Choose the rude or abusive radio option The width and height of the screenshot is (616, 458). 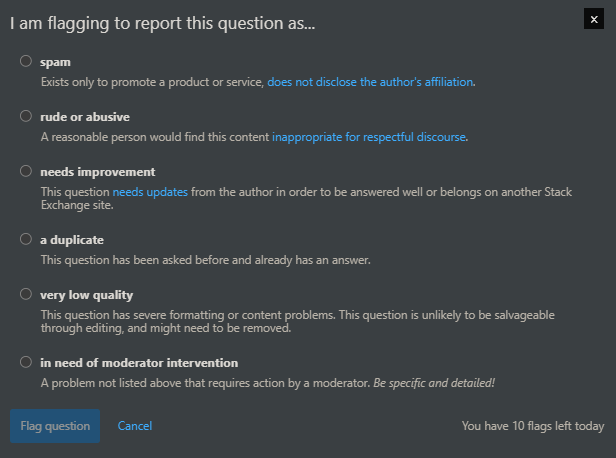point(26,116)
